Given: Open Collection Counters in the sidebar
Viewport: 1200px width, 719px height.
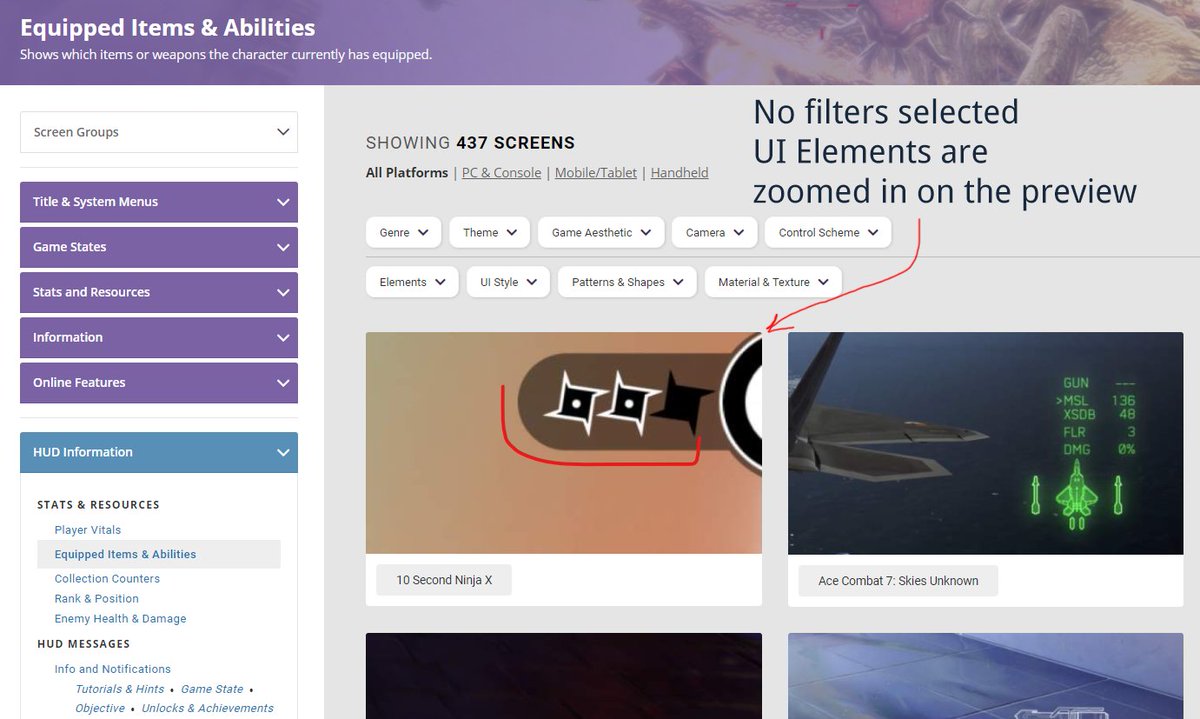Looking at the screenshot, I should [x=107, y=579].
